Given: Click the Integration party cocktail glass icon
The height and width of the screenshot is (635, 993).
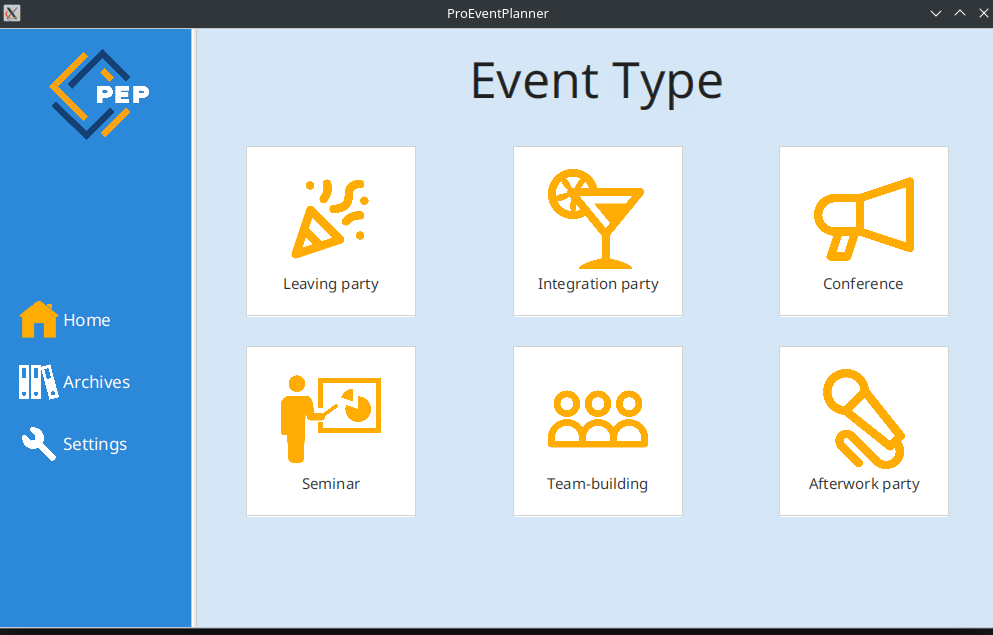Looking at the screenshot, I should [x=597, y=215].
